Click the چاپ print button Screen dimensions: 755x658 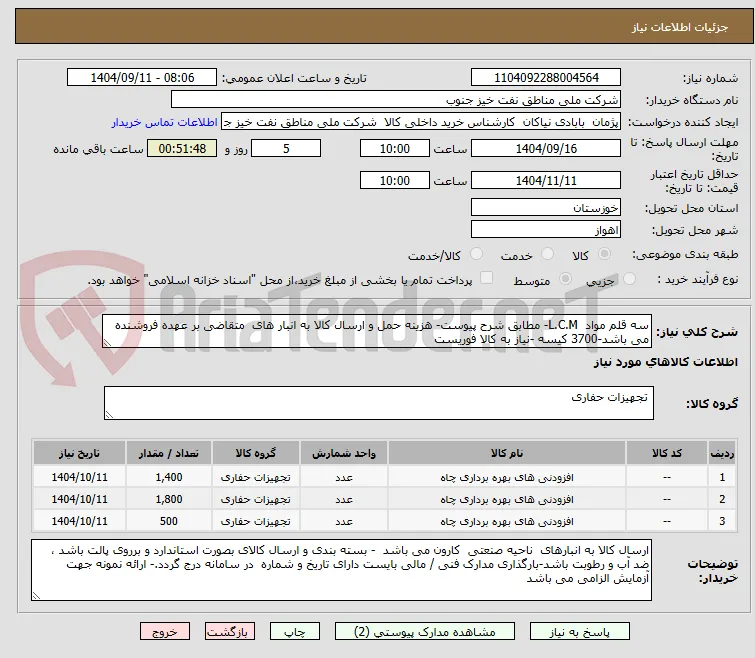point(295,632)
